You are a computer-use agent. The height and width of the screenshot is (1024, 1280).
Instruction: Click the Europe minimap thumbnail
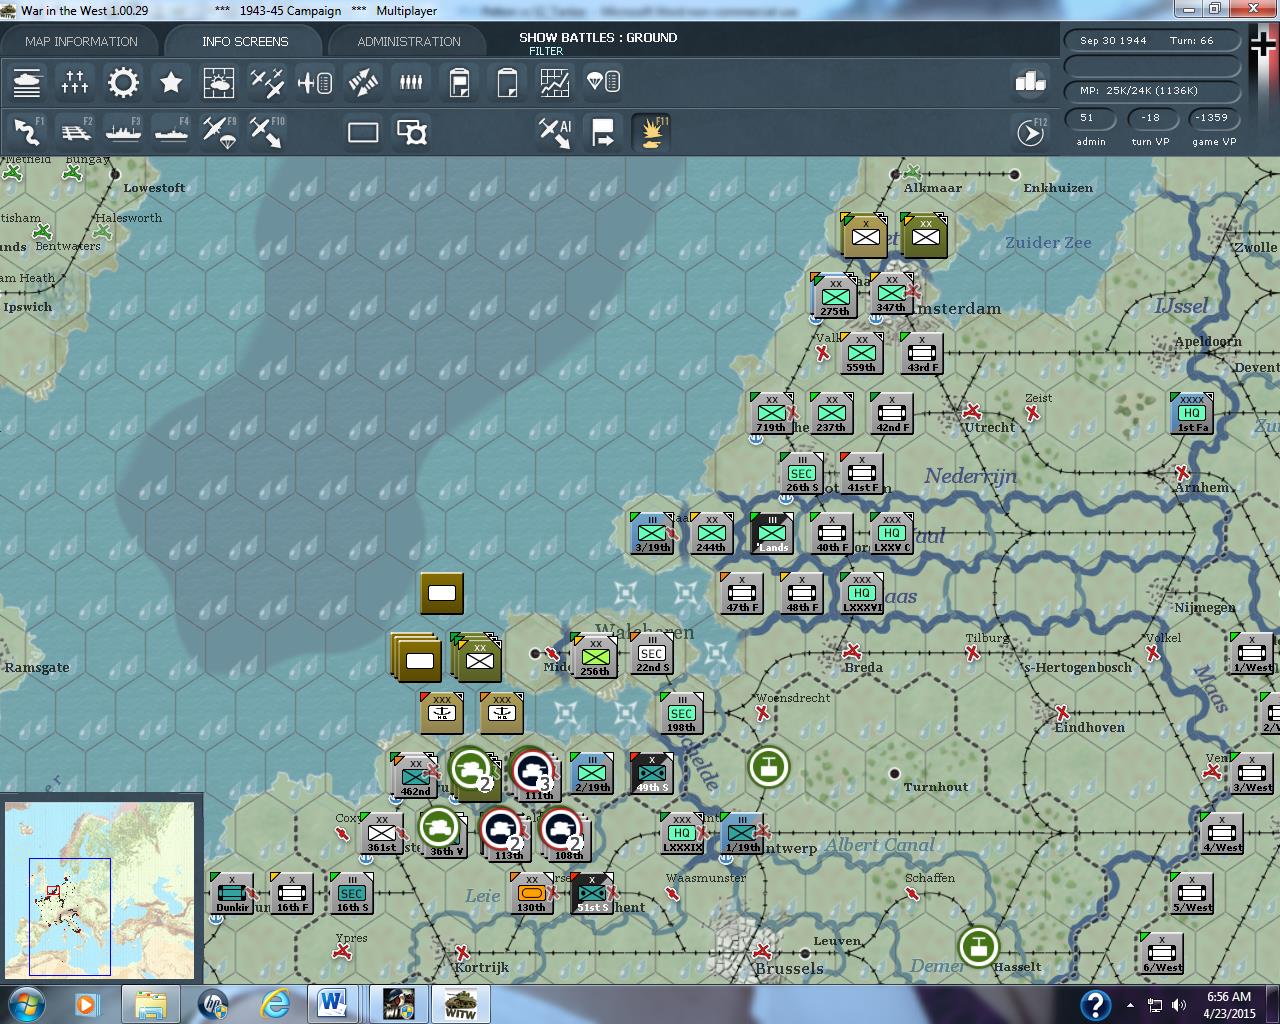100,889
